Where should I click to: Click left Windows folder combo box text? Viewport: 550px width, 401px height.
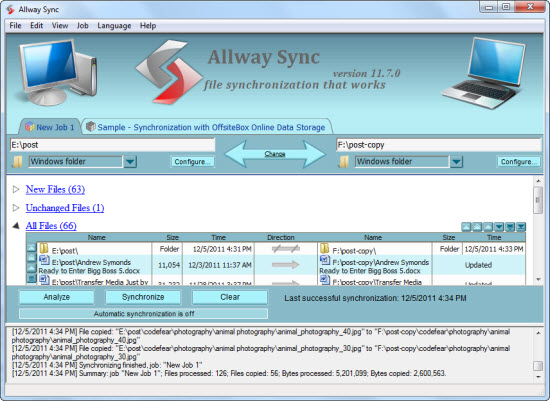[x=75, y=162]
